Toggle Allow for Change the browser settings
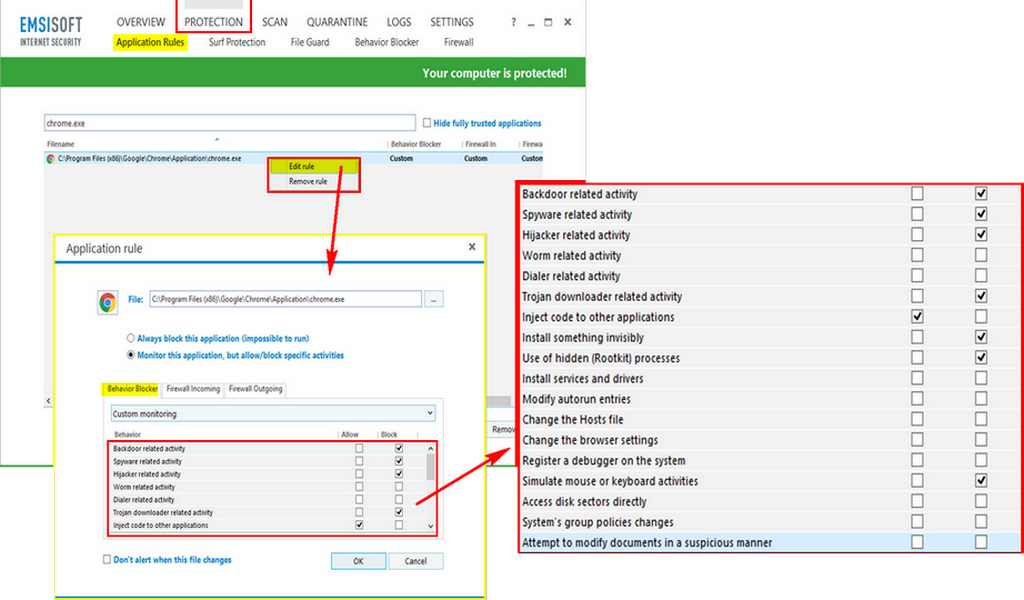Viewport: 1024px width, 600px height. pos(918,440)
